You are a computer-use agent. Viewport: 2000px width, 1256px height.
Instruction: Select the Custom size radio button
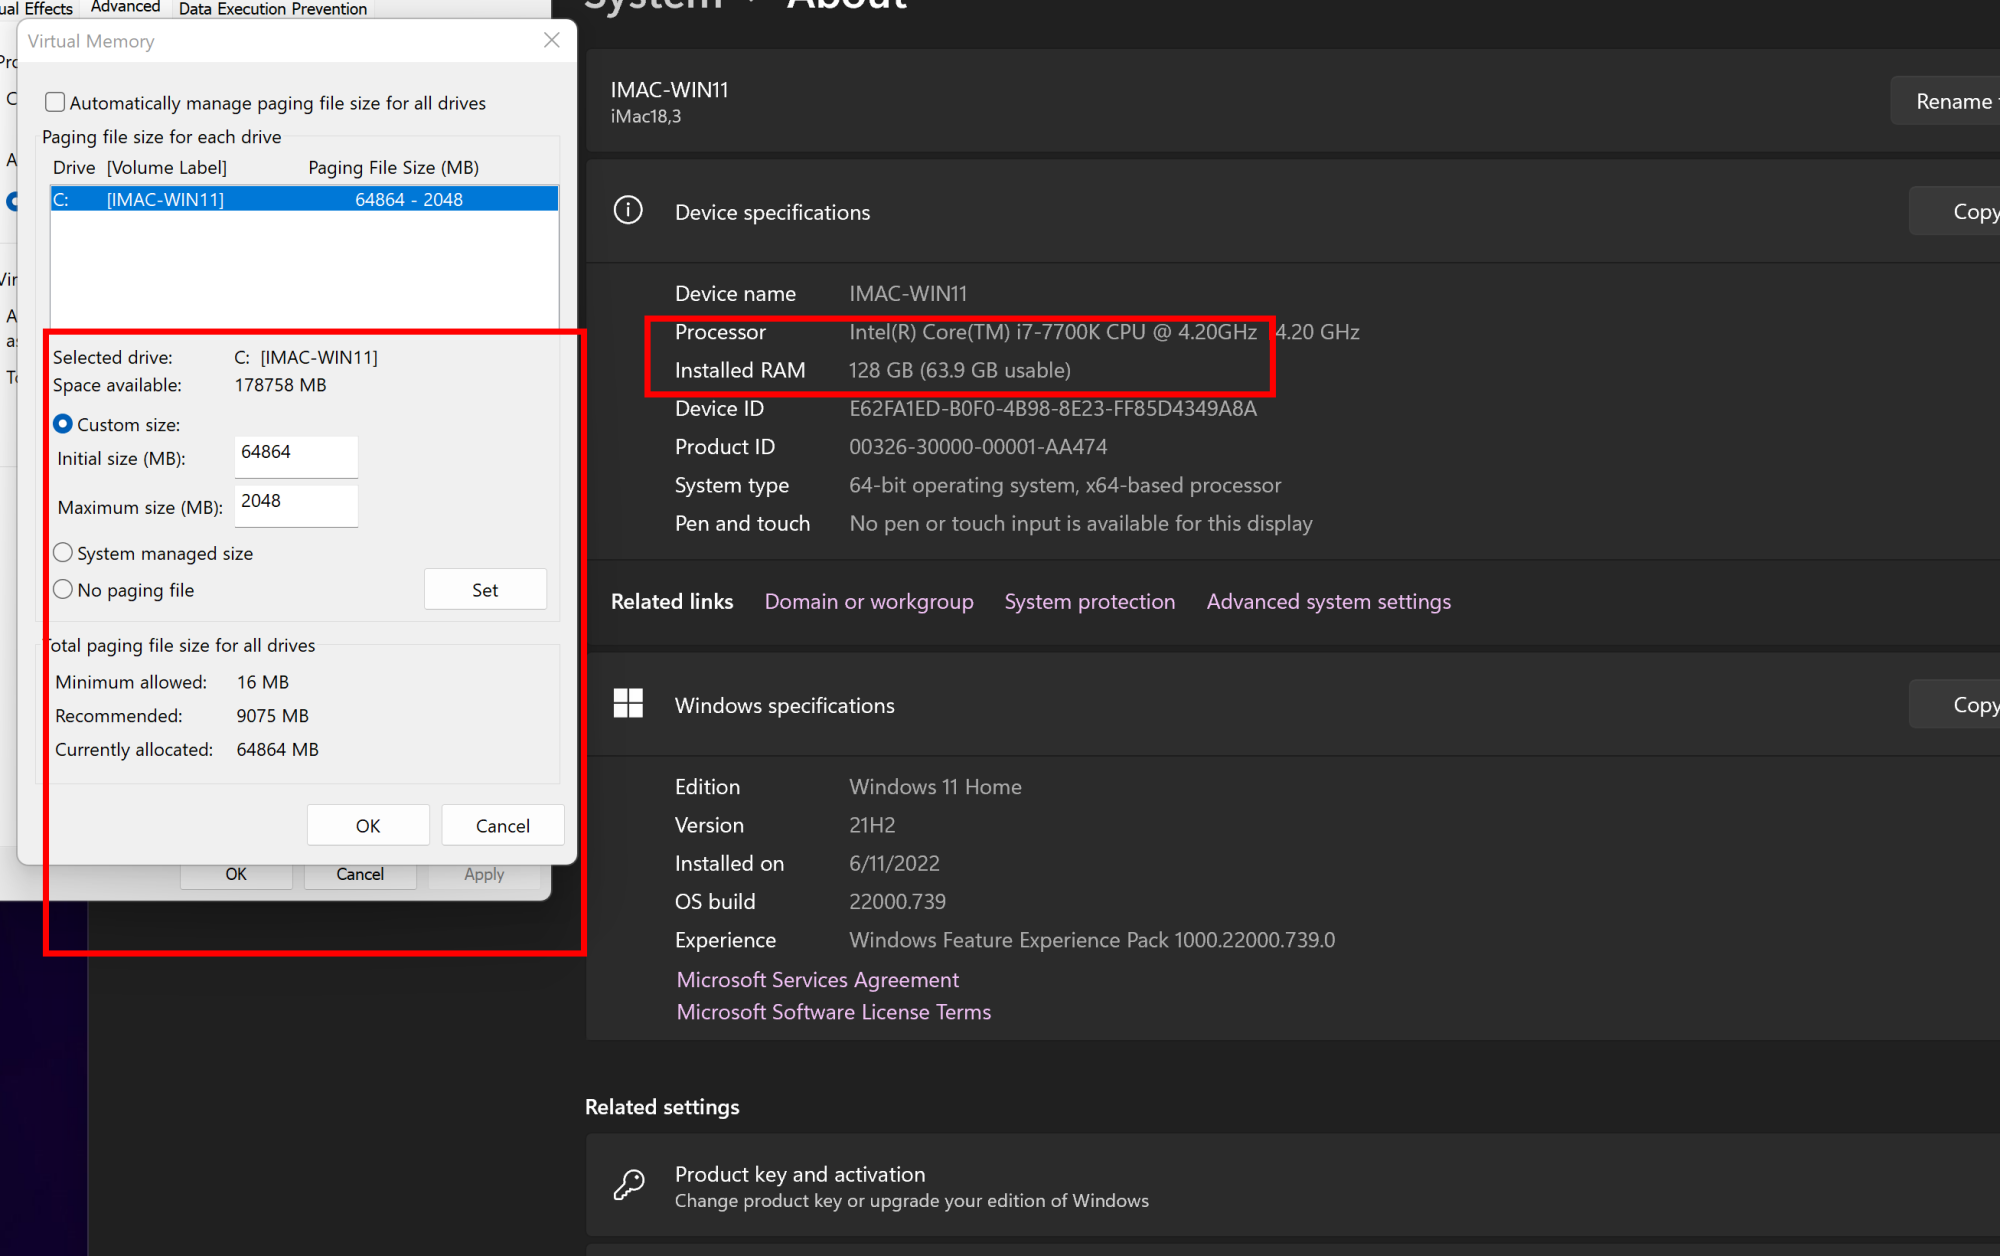(63, 424)
